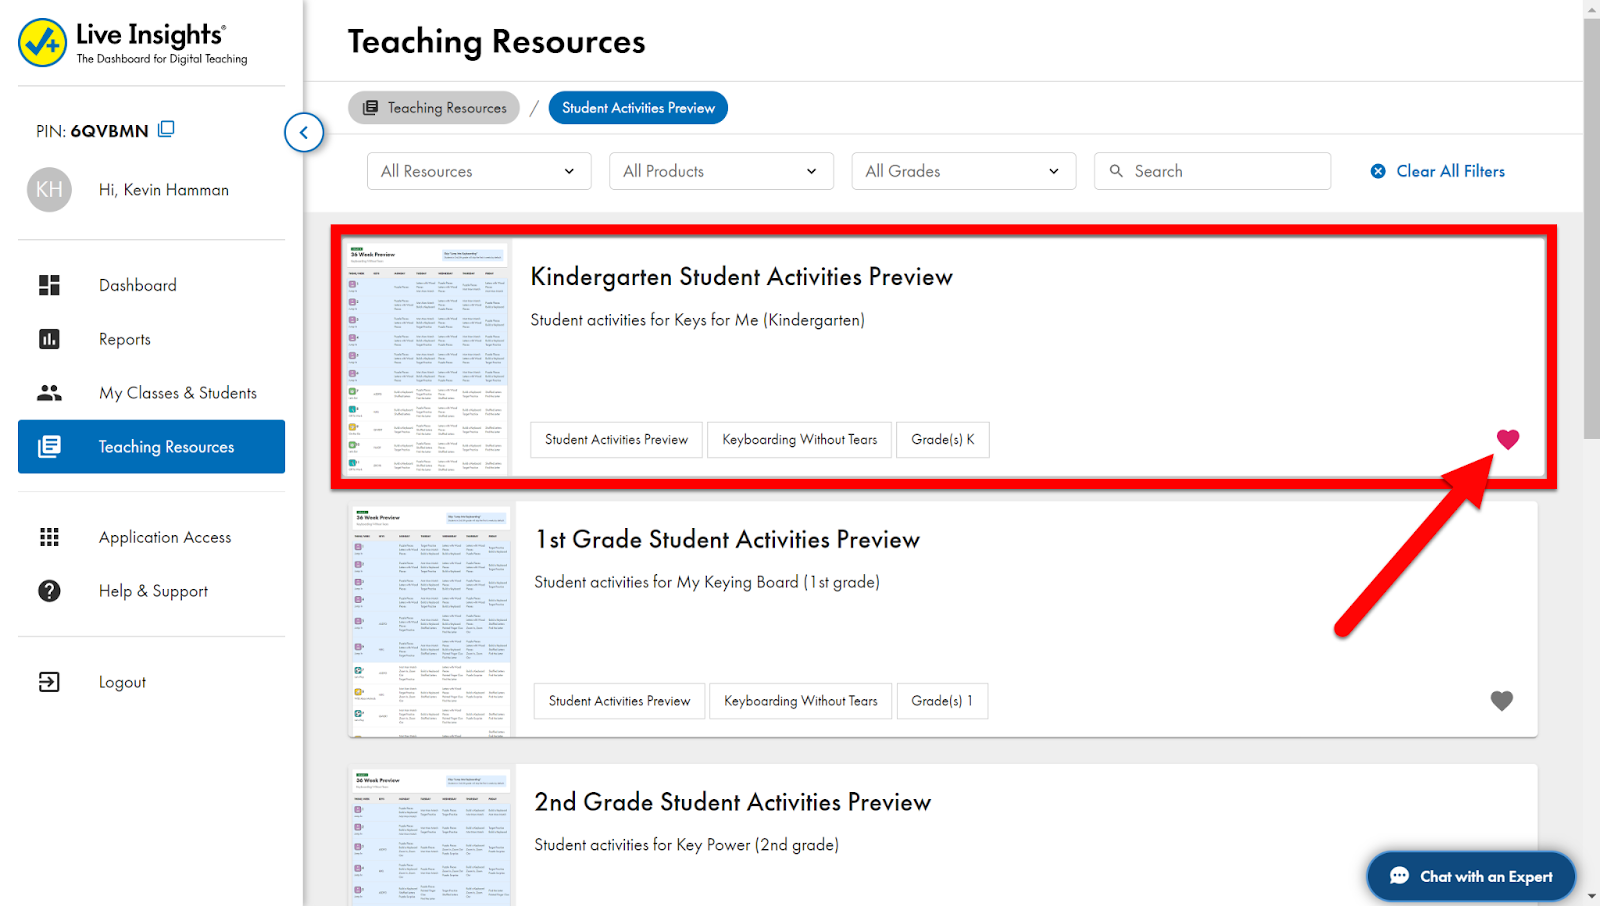Viewport: 1600px width, 906px height.
Task: Click the Teaching Resources breadcrumb
Action: [434, 108]
